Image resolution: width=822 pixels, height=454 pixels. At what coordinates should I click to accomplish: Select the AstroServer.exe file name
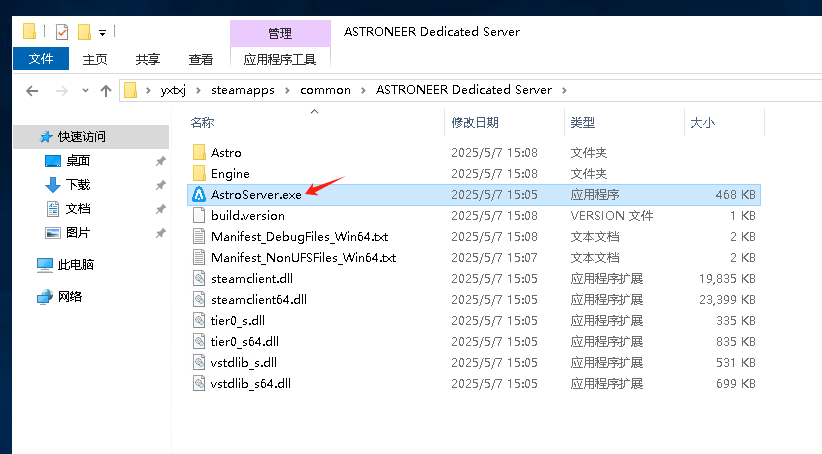[256, 195]
